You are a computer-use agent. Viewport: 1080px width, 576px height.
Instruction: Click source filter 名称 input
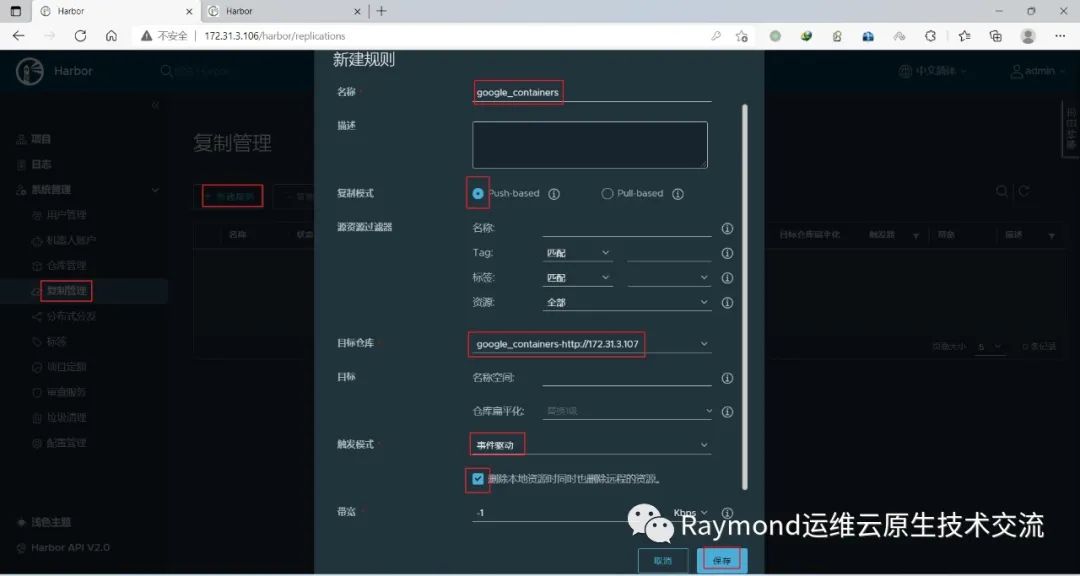pos(627,228)
